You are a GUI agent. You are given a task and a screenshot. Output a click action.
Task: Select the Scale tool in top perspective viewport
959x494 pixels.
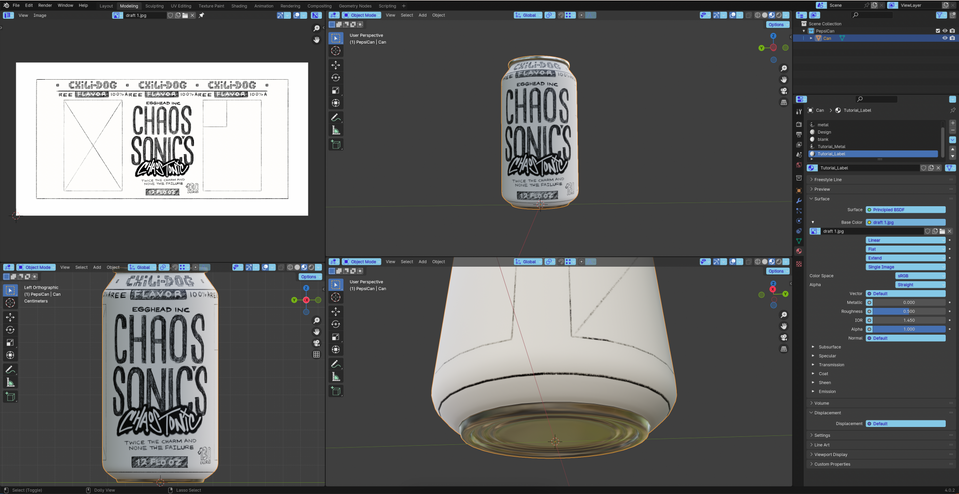pyautogui.click(x=336, y=90)
